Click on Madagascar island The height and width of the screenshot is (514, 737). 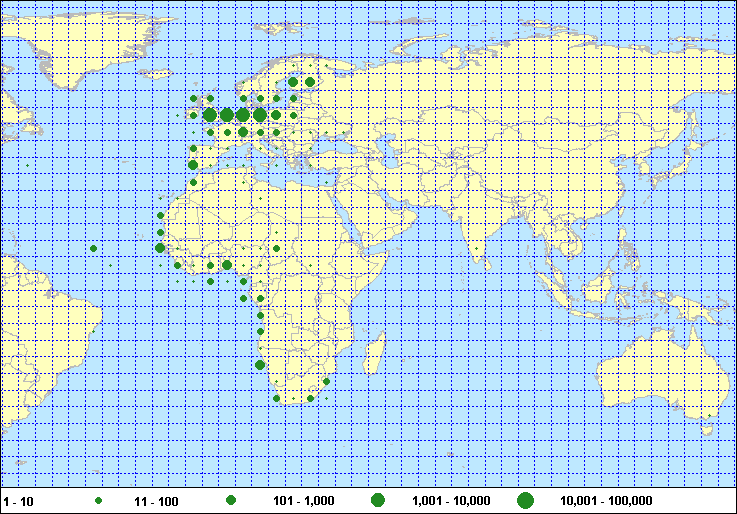(x=379, y=349)
